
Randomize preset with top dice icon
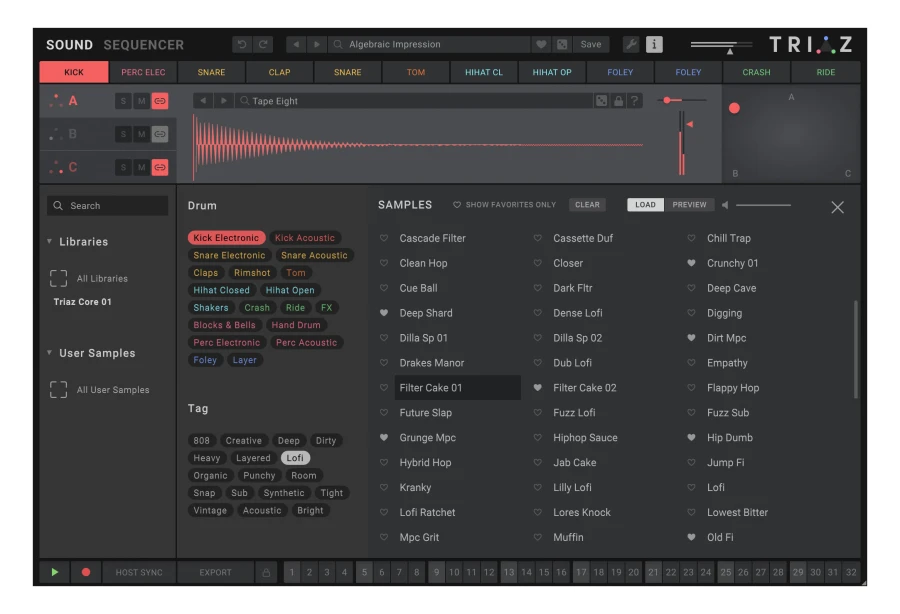562,44
